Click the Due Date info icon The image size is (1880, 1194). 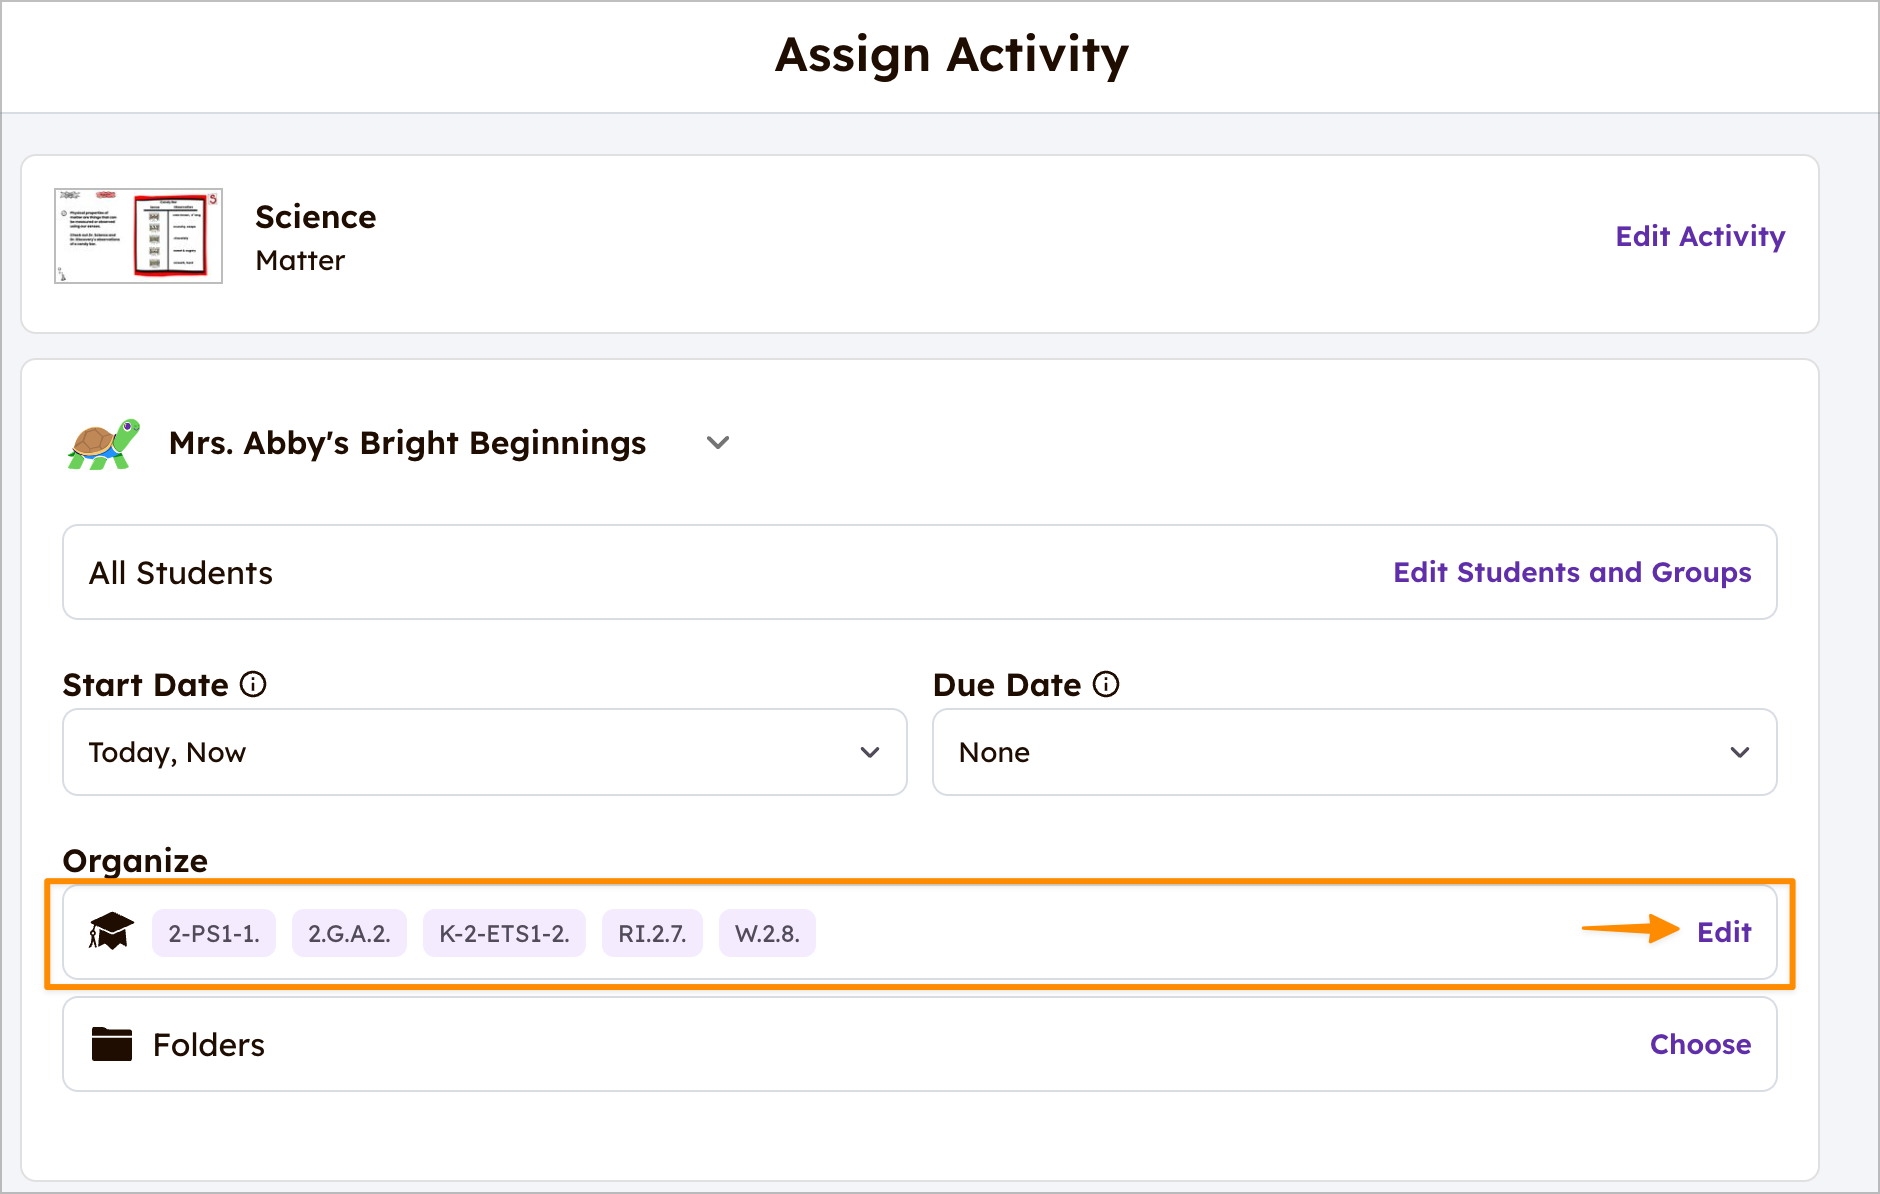coord(1106,685)
